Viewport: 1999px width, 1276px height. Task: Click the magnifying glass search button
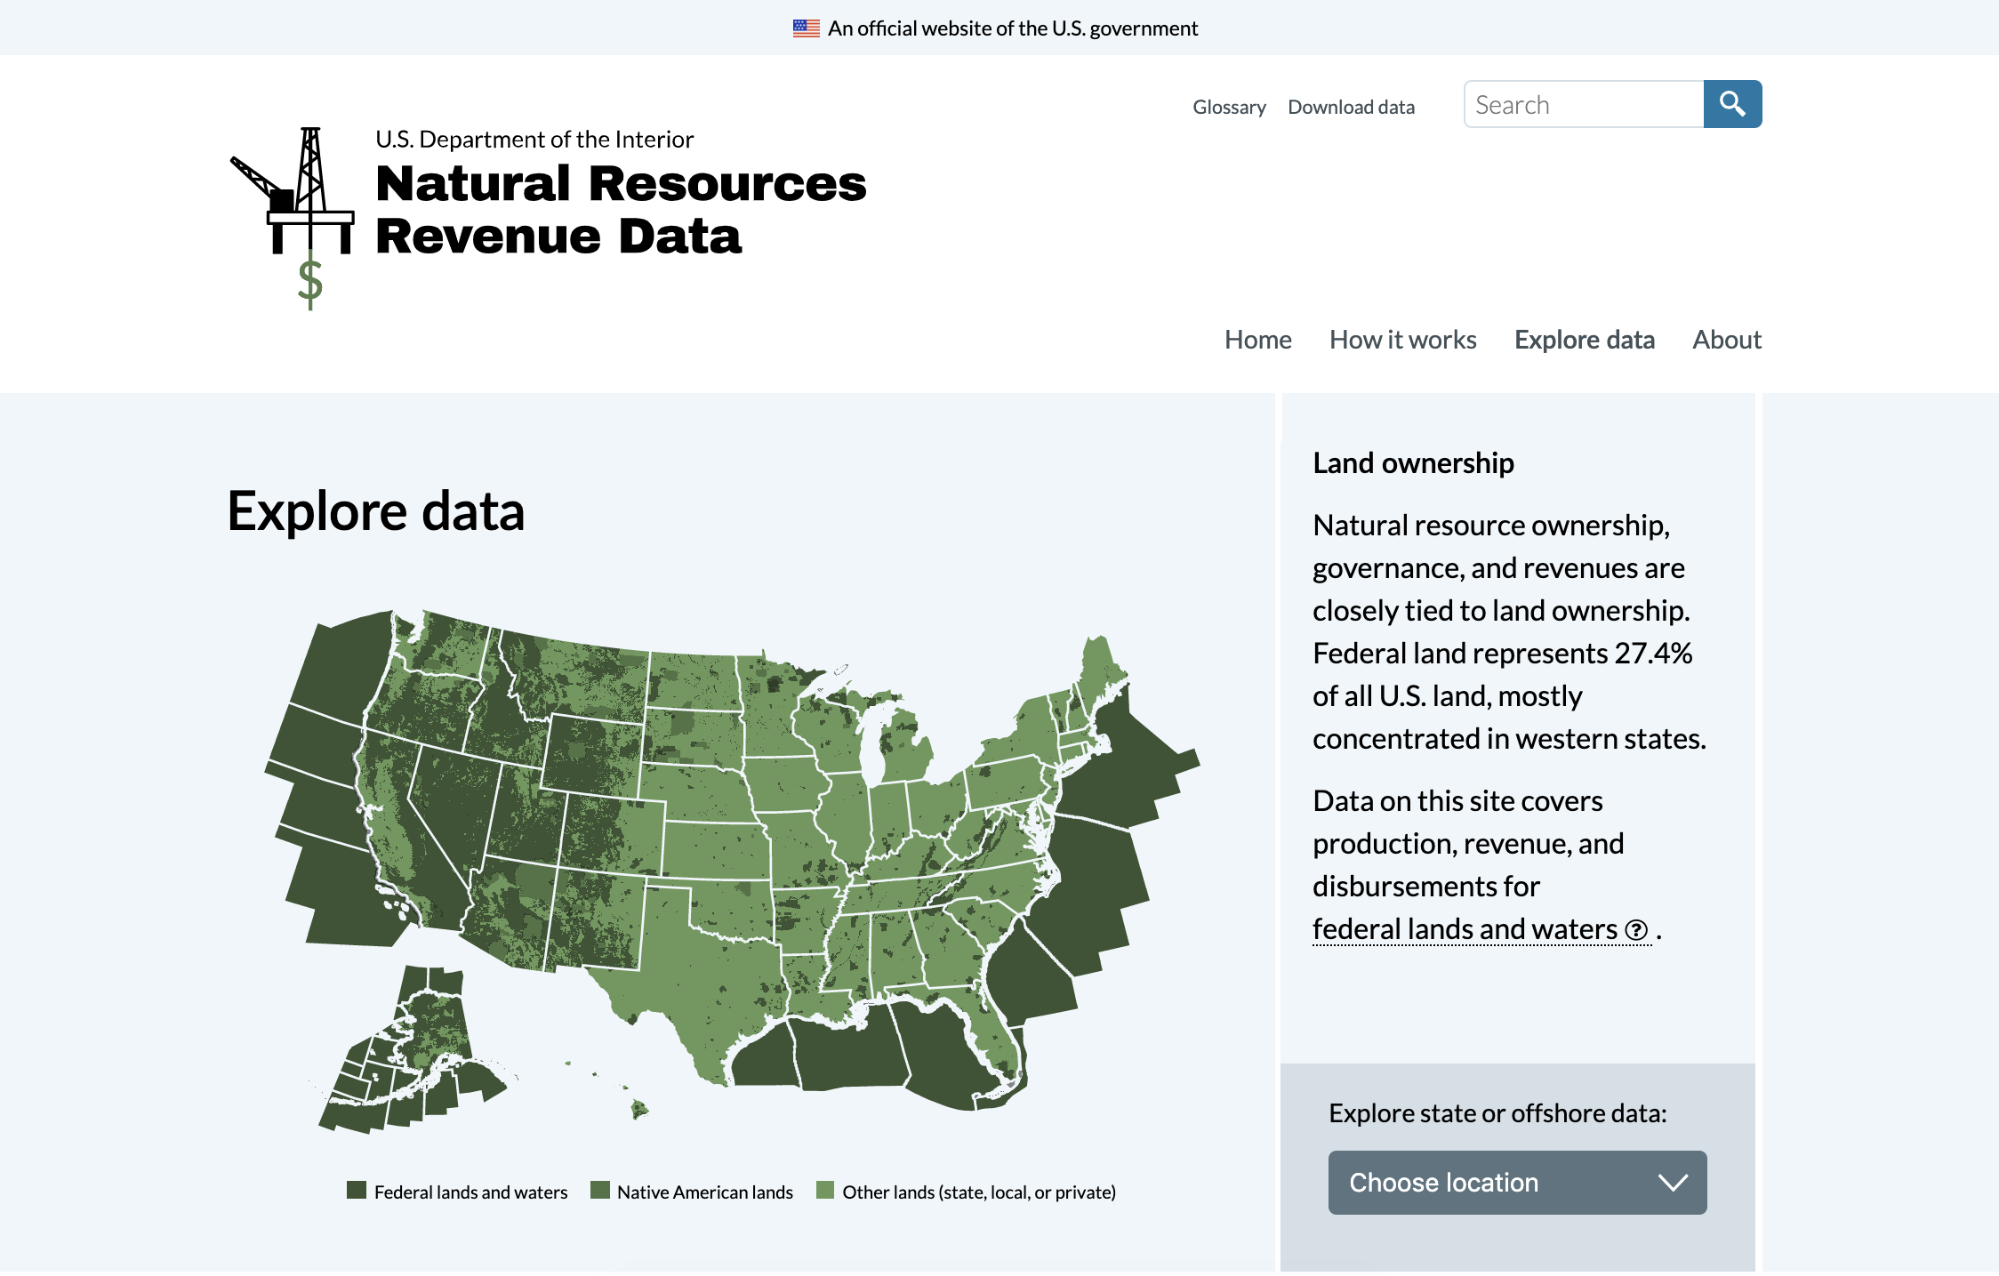coord(1732,104)
